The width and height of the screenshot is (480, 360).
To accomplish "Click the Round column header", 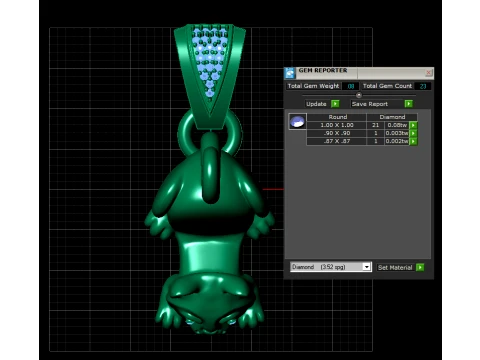I will tap(337, 117).
